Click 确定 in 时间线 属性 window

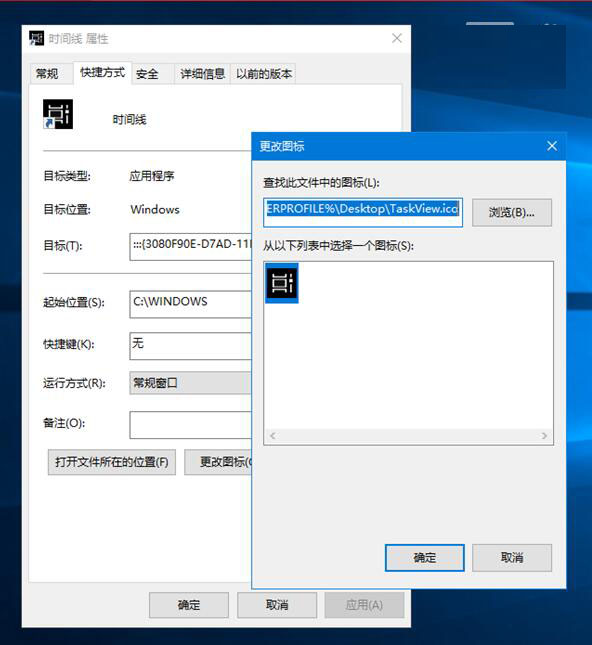[189, 605]
